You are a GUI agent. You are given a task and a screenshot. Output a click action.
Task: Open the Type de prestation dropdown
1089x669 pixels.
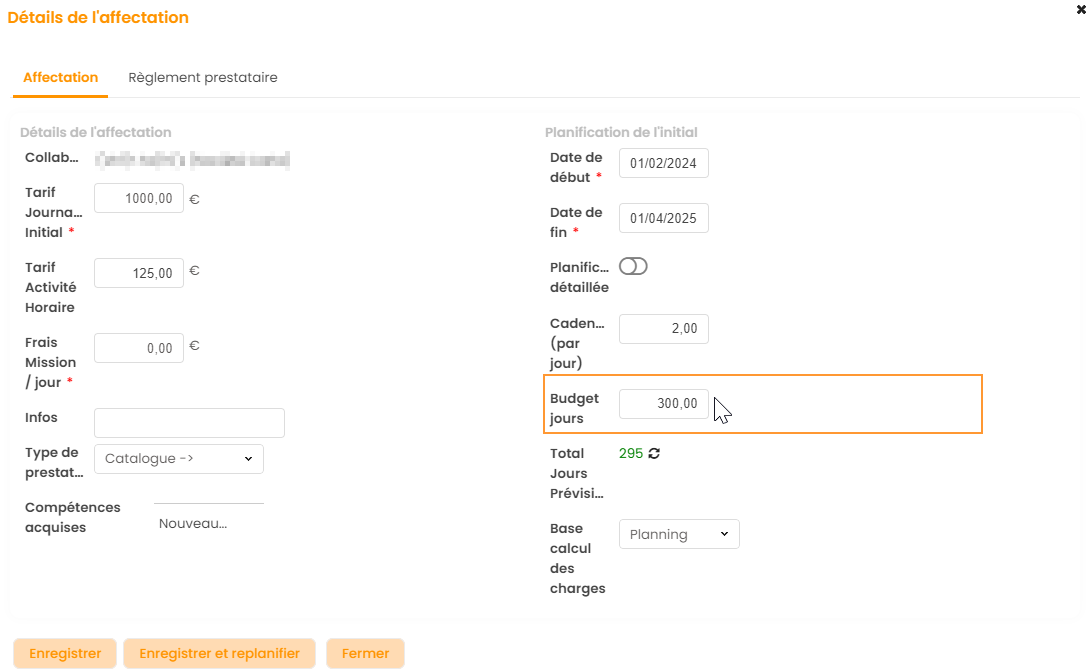coord(179,459)
